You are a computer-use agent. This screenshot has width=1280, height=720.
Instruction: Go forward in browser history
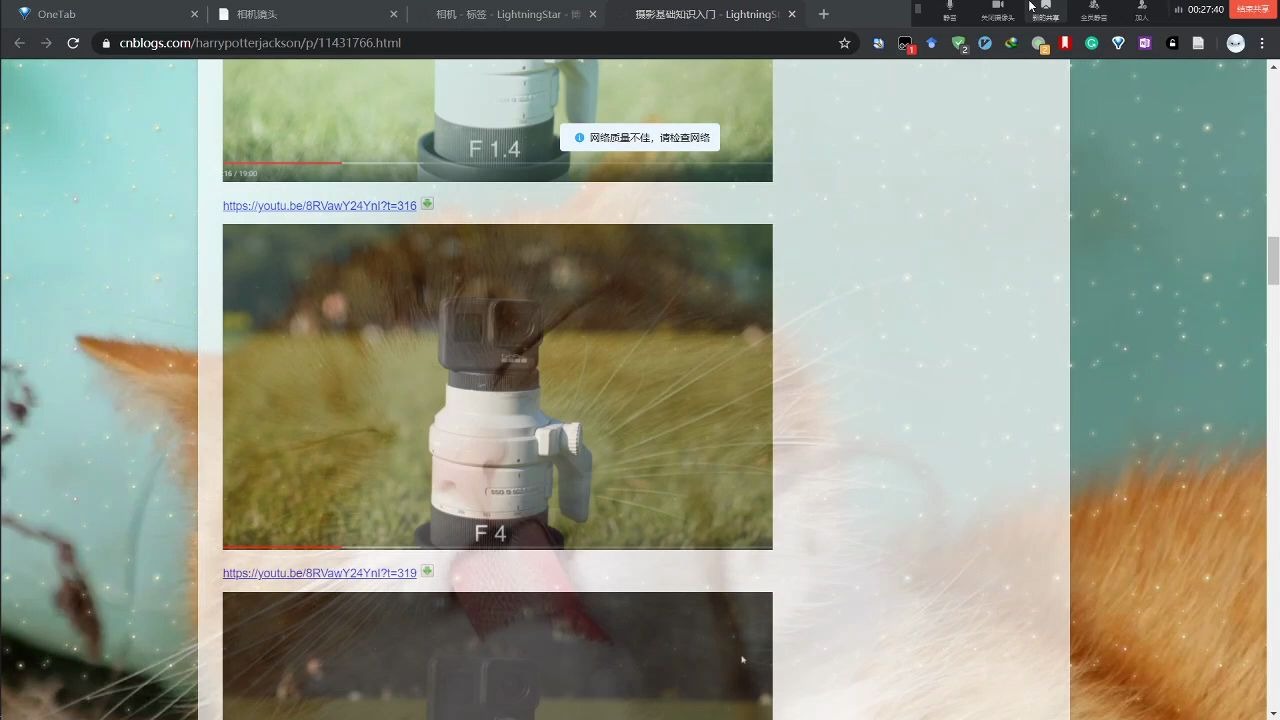tap(46, 43)
